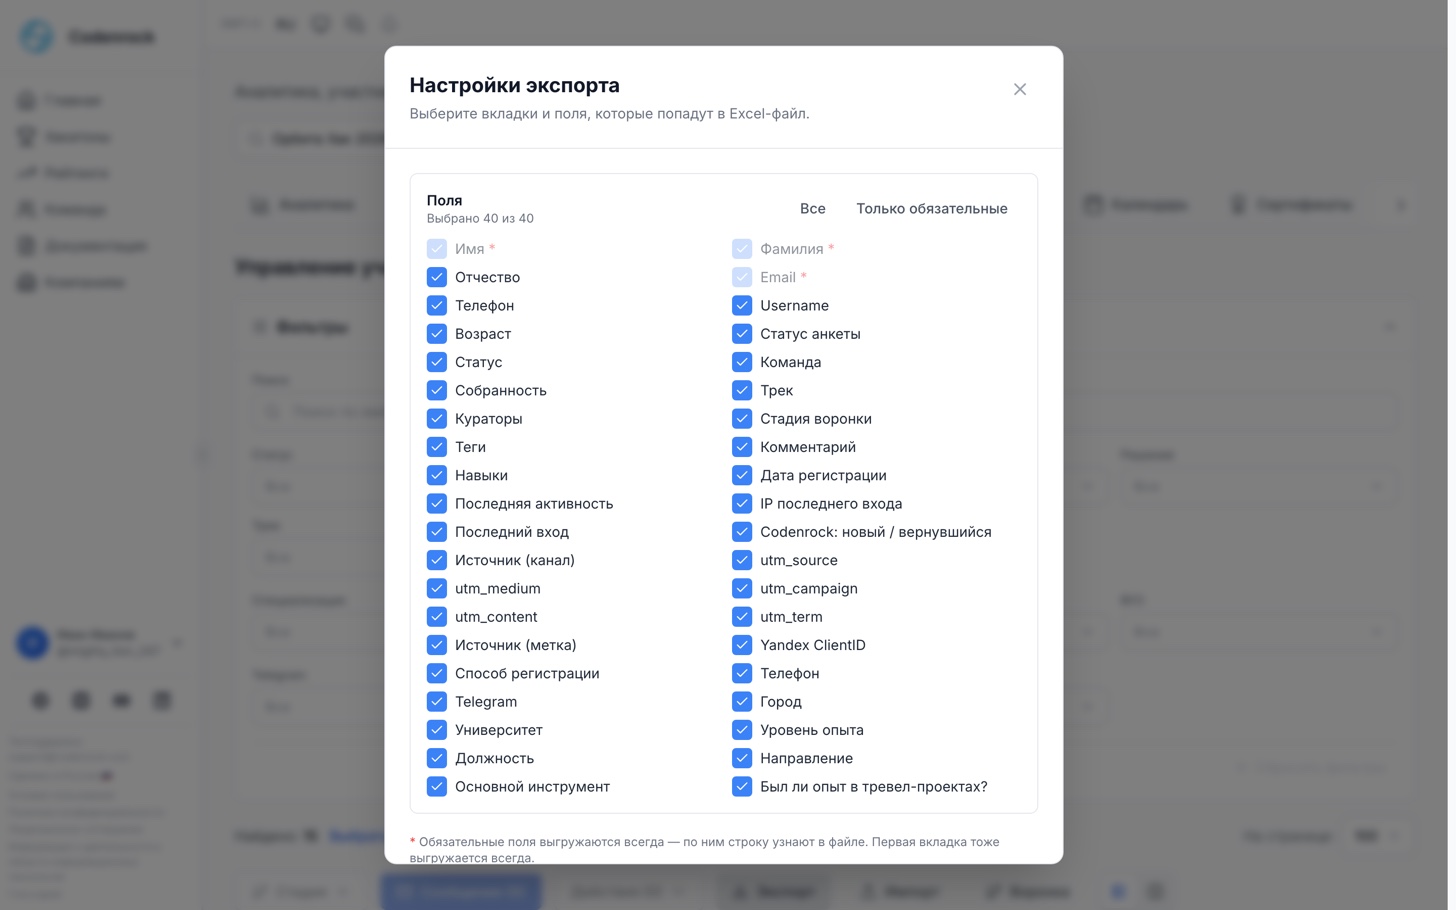Uncheck IP последнего входа field

click(x=742, y=504)
